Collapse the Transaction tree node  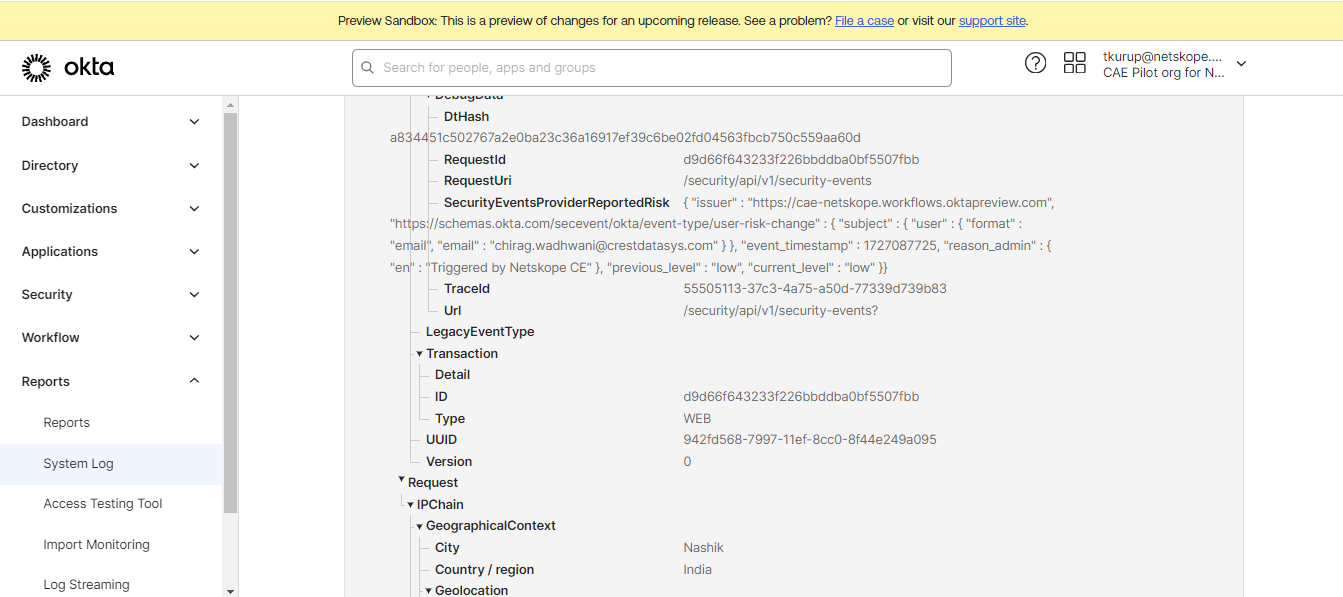[420, 354]
